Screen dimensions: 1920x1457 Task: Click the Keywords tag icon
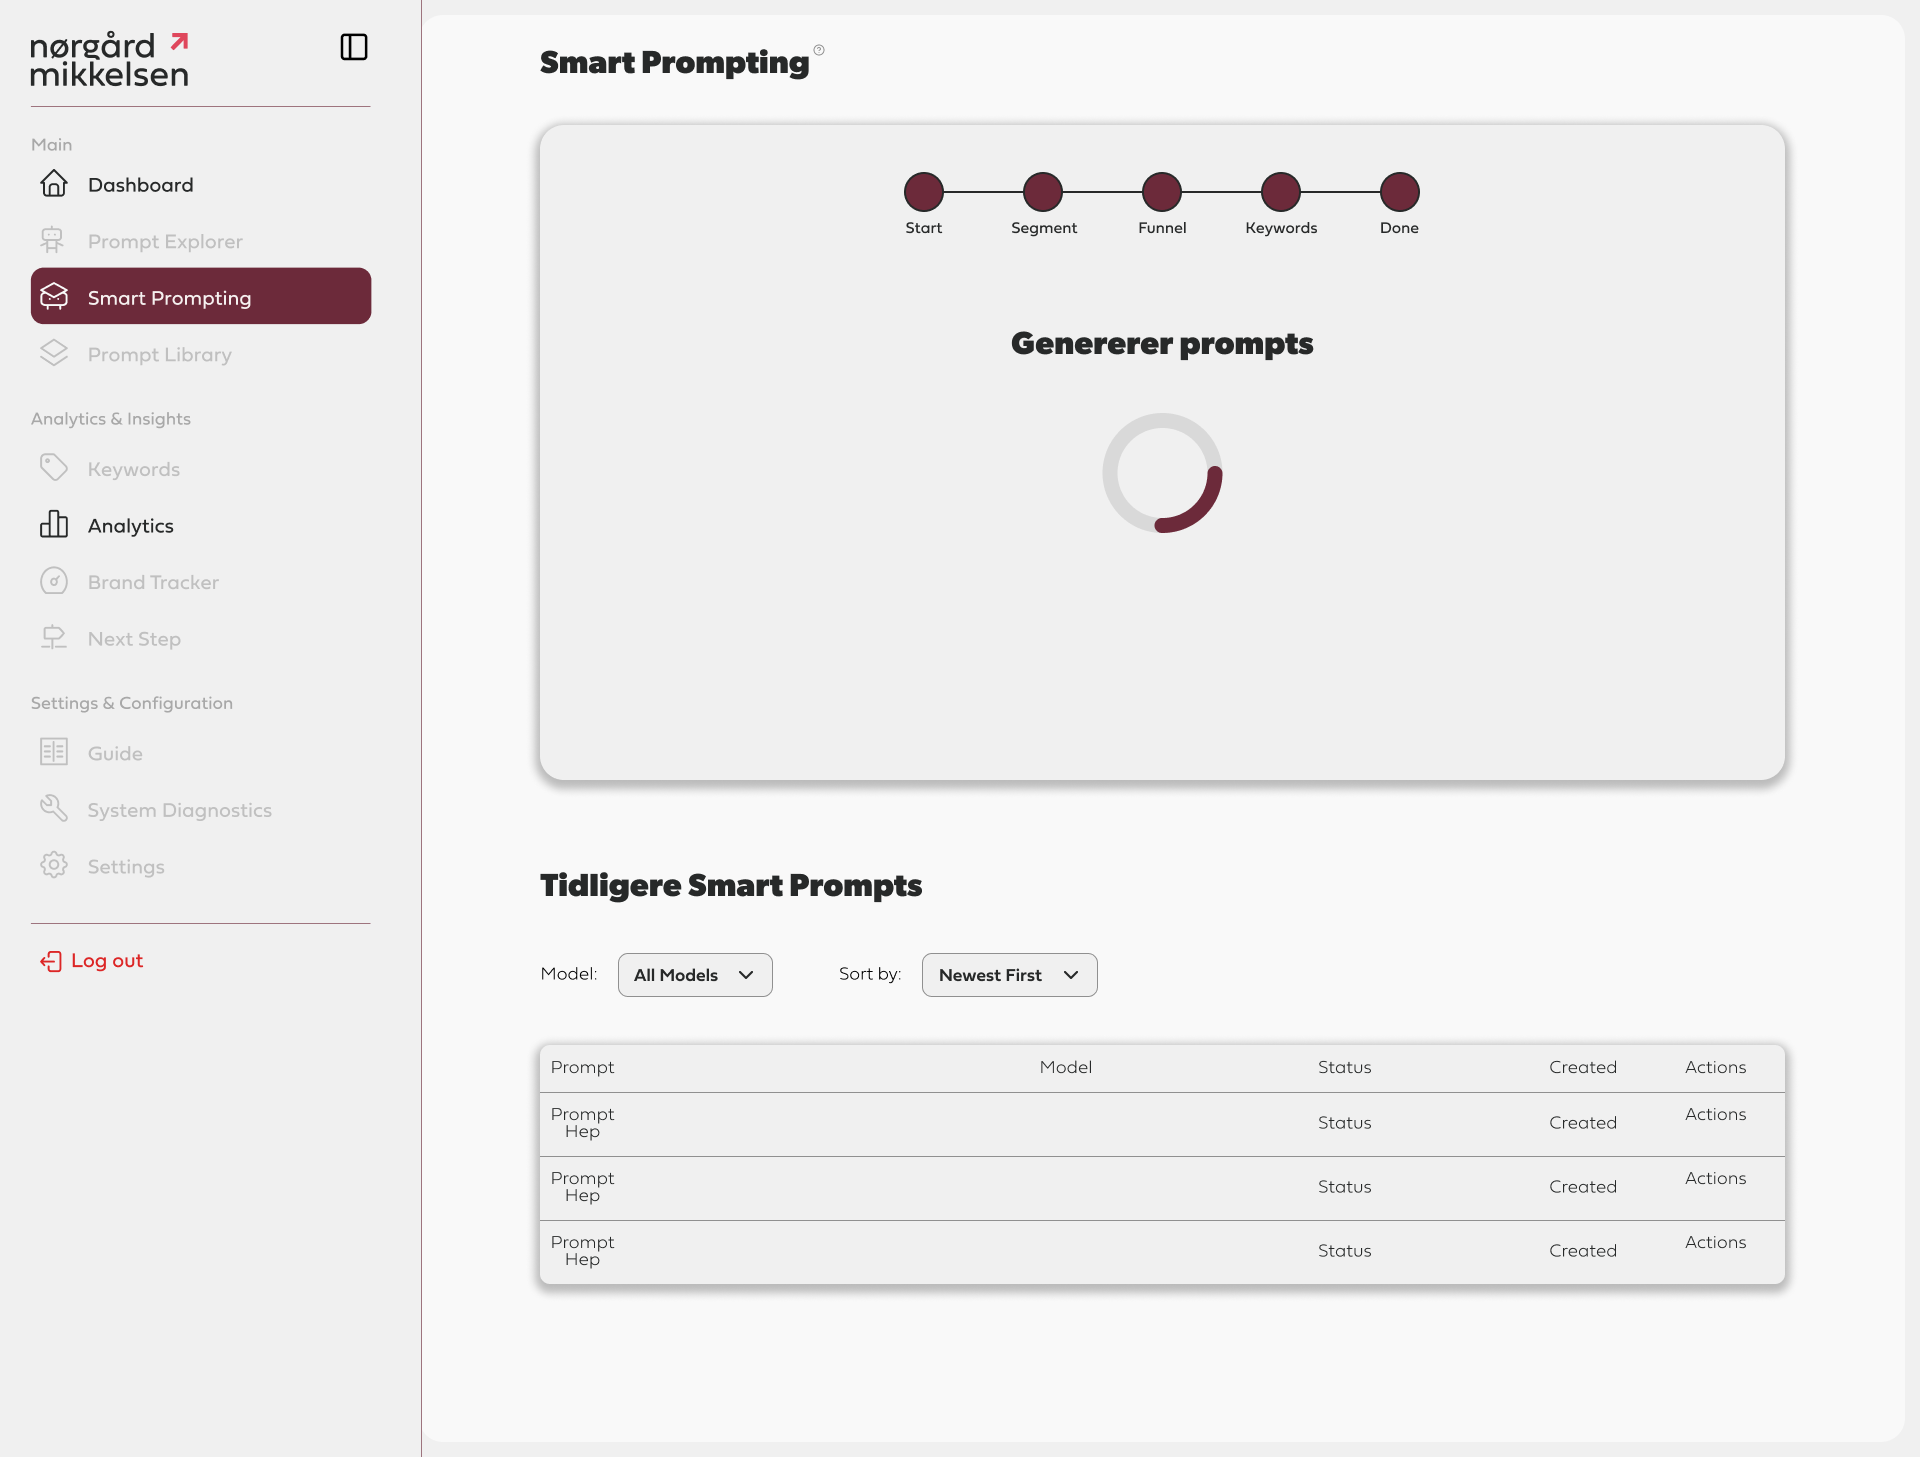(x=54, y=468)
